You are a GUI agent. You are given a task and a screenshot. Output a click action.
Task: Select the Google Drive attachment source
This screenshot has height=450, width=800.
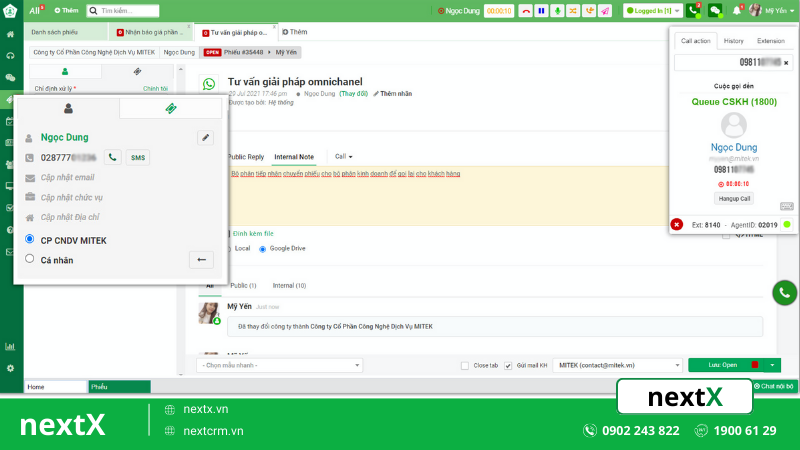[262, 249]
